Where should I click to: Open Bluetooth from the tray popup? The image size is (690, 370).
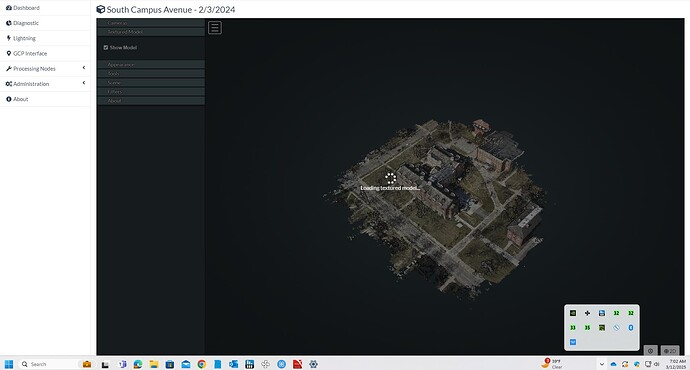click(631, 328)
